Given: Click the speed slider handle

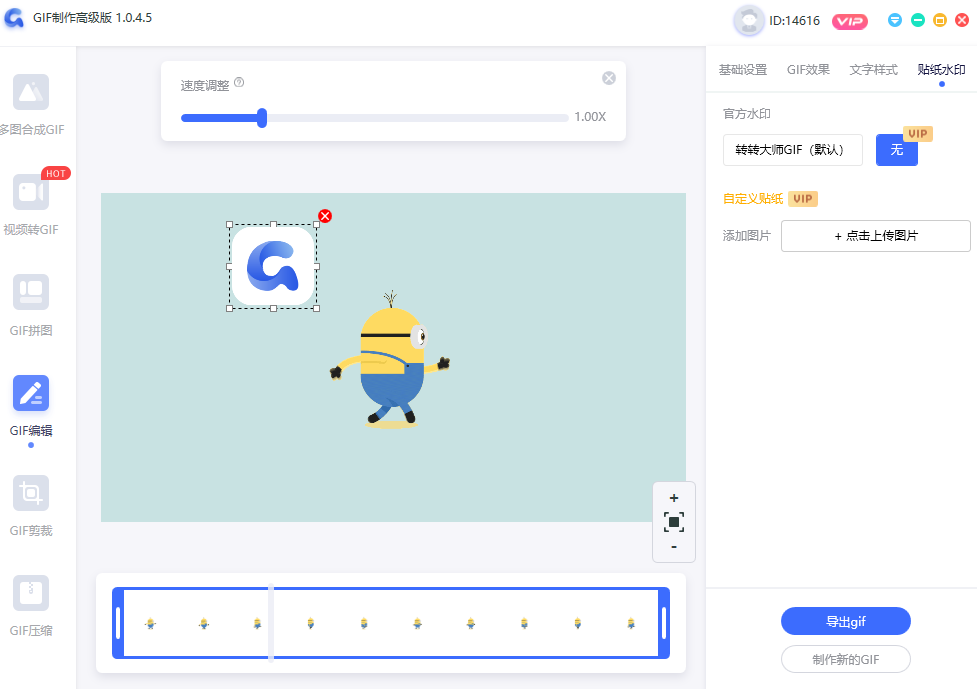Looking at the screenshot, I should (x=262, y=118).
